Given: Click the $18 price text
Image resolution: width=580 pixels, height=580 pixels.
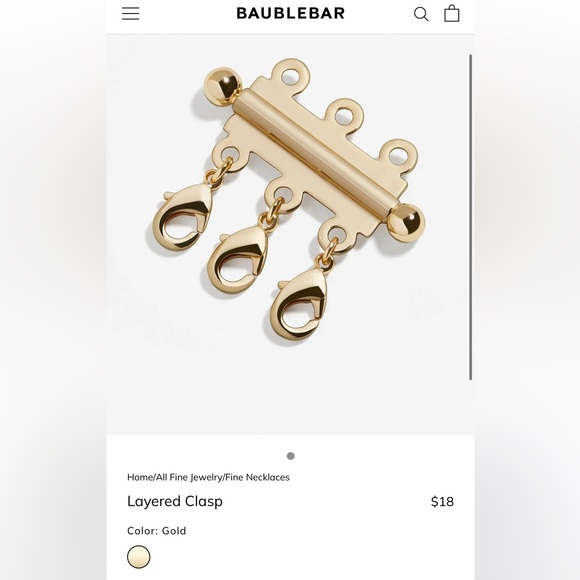Looking at the screenshot, I should pyautogui.click(x=442, y=502).
